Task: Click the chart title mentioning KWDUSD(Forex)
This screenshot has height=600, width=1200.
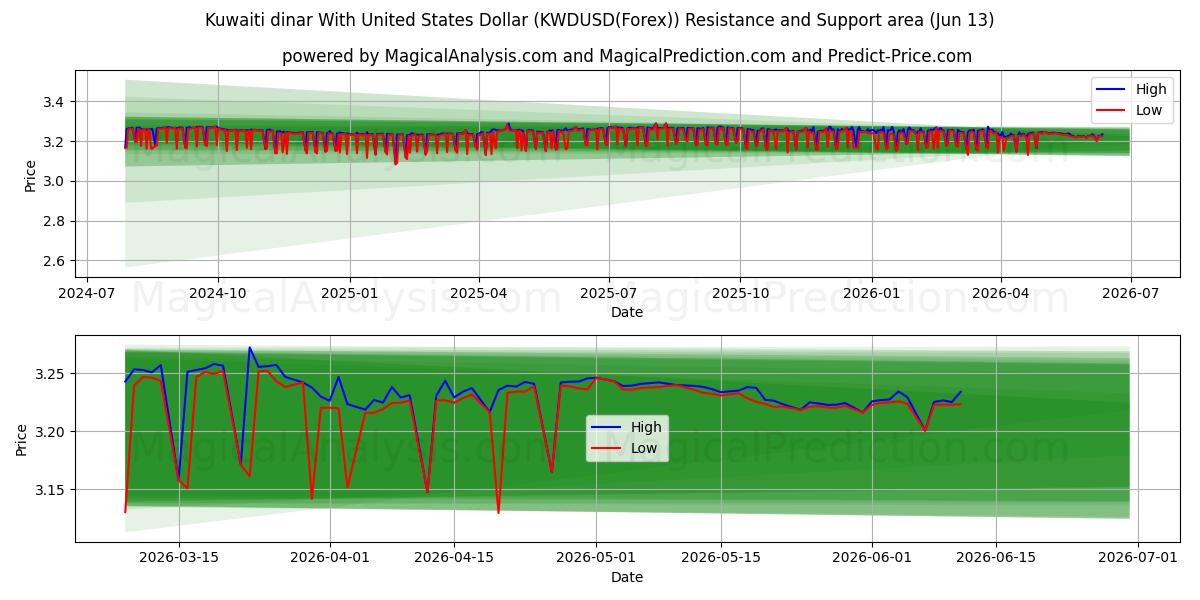Action: (x=600, y=20)
